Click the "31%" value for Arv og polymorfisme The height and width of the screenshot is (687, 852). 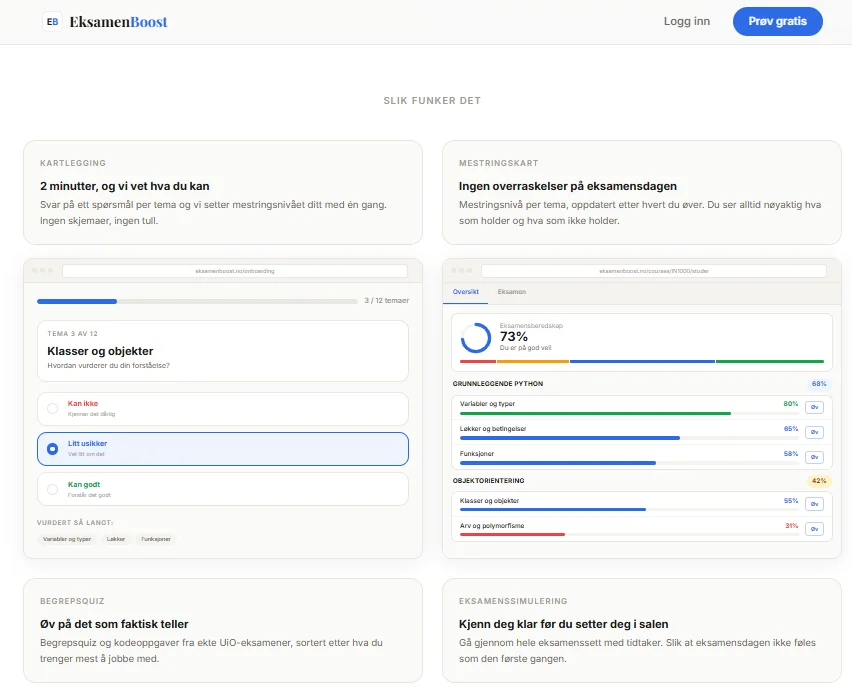792,526
